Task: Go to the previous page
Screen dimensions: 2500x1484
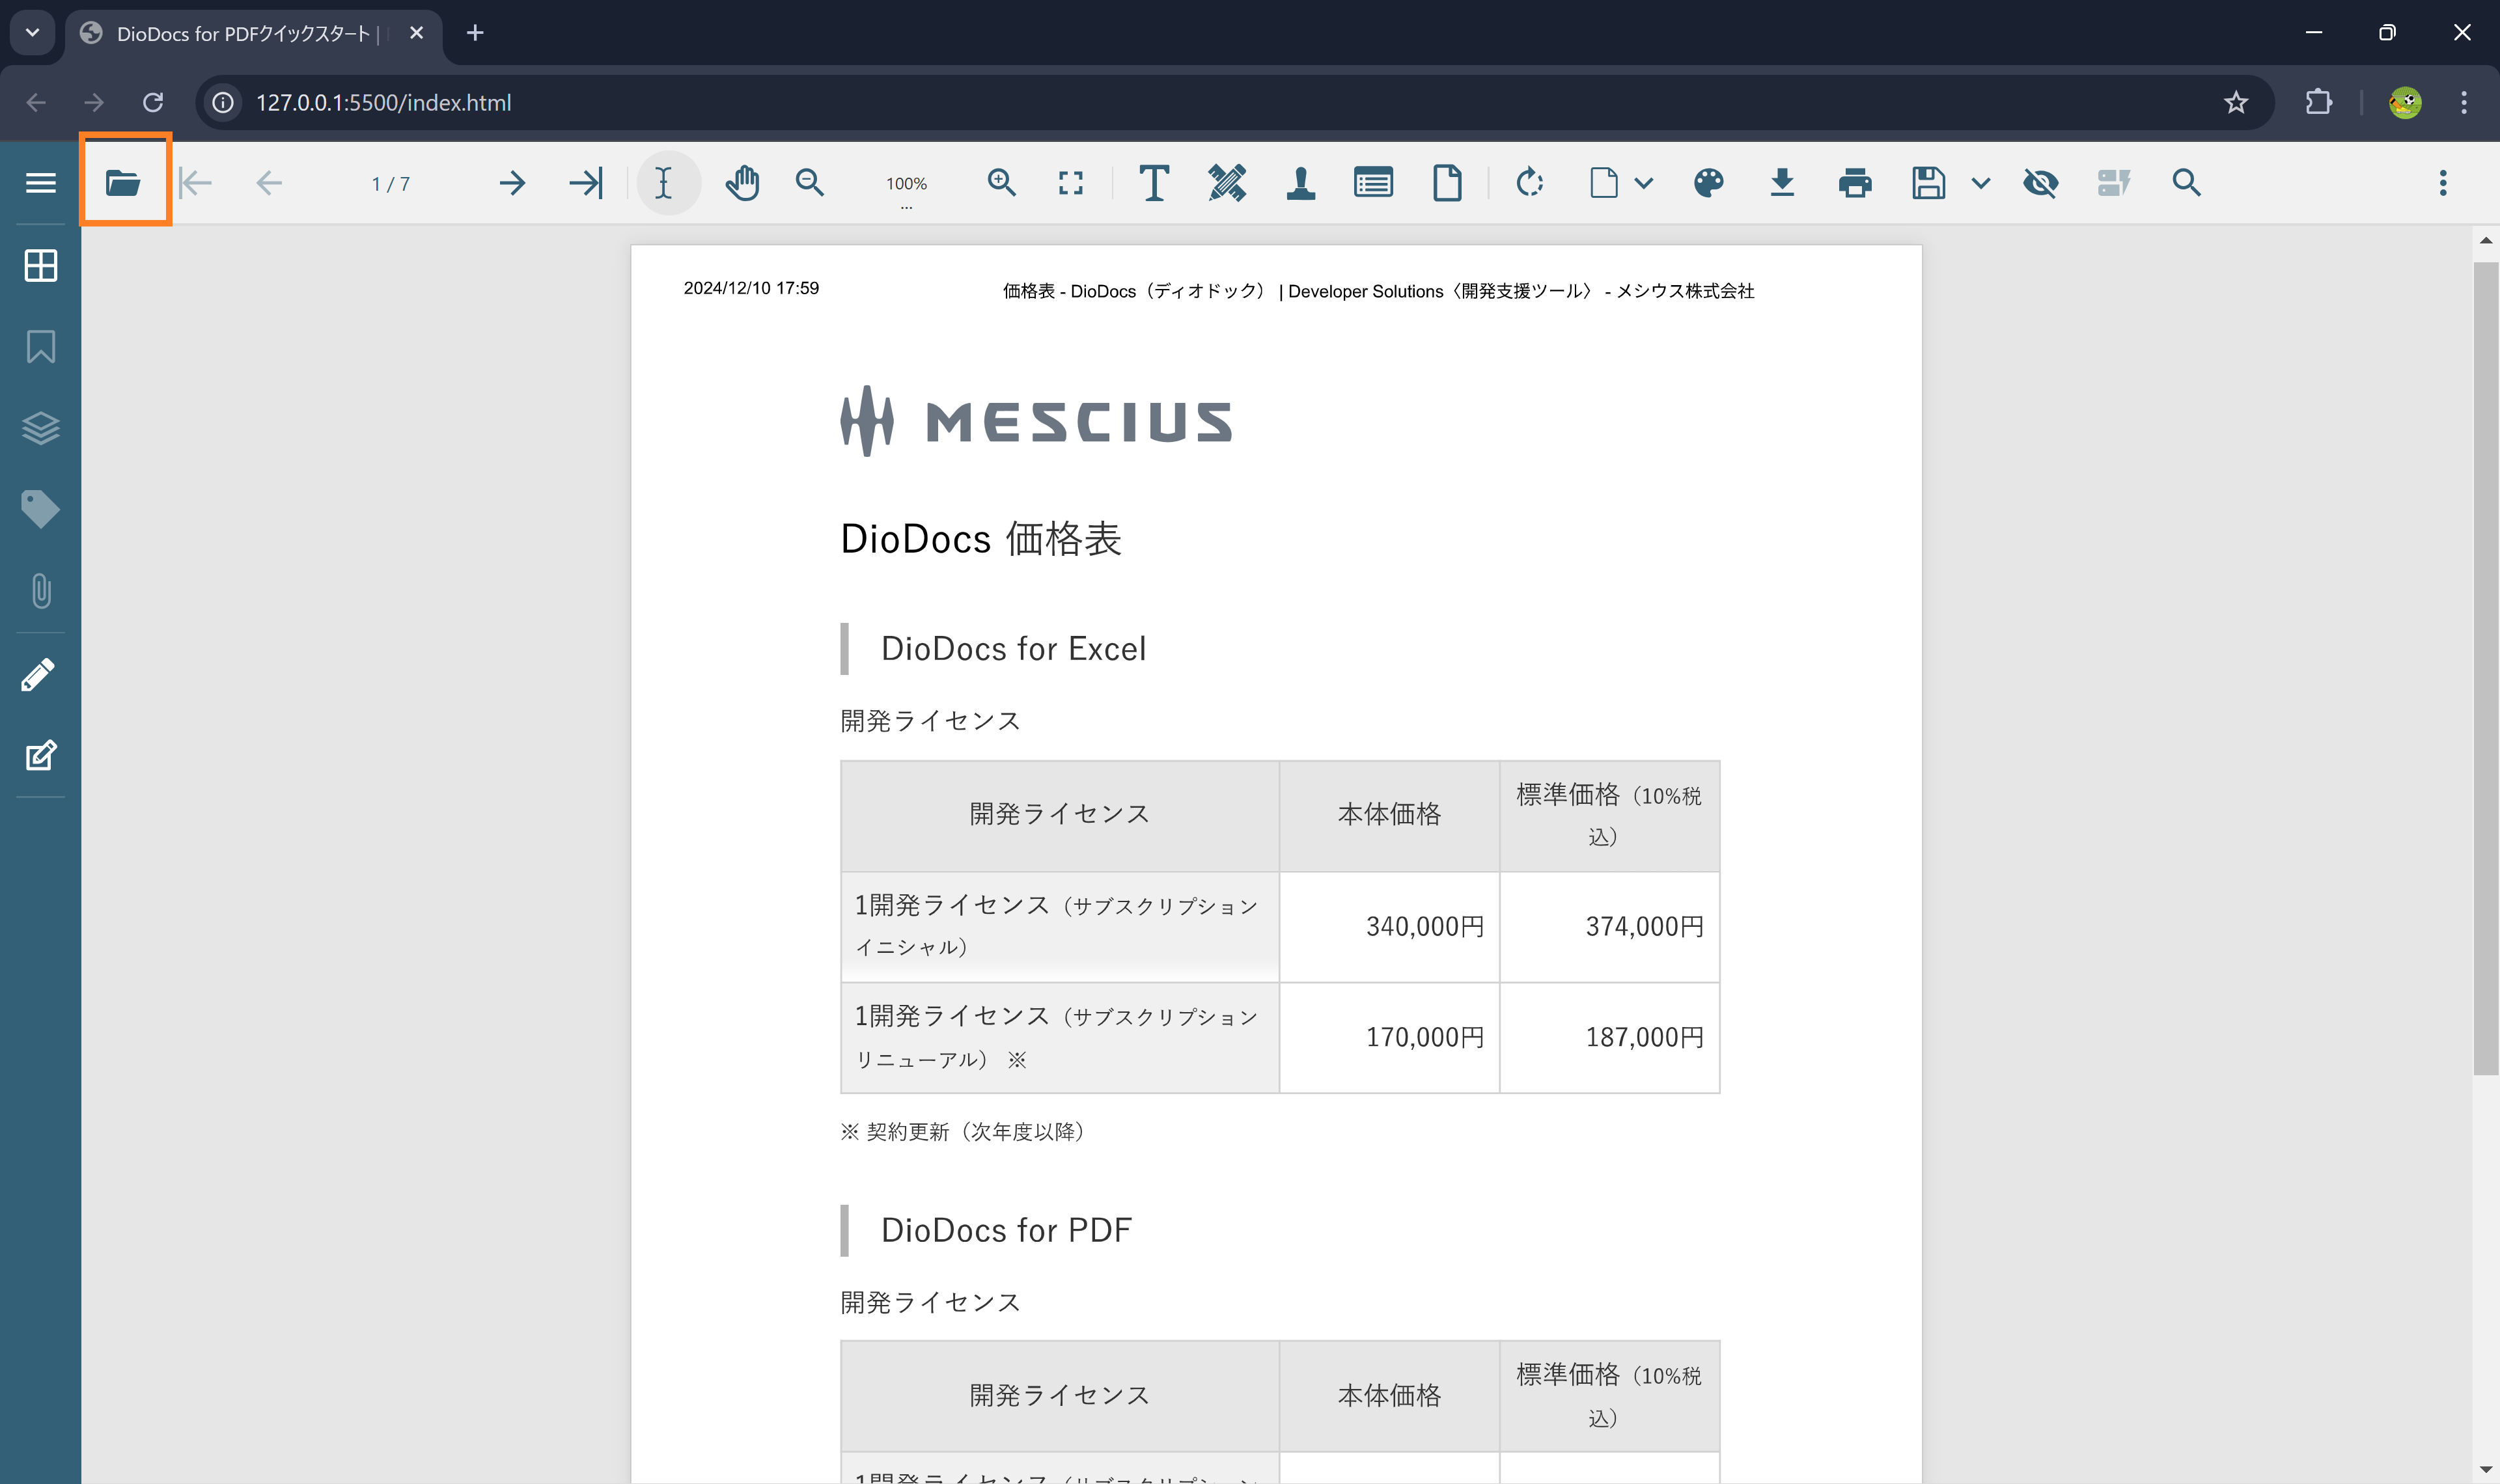Action: pos(269,183)
